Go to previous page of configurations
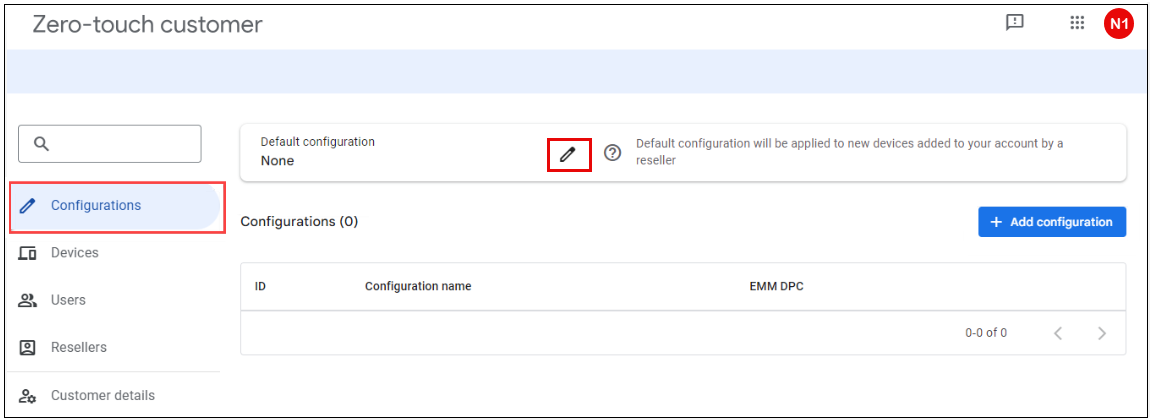 click(x=1058, y=333)
